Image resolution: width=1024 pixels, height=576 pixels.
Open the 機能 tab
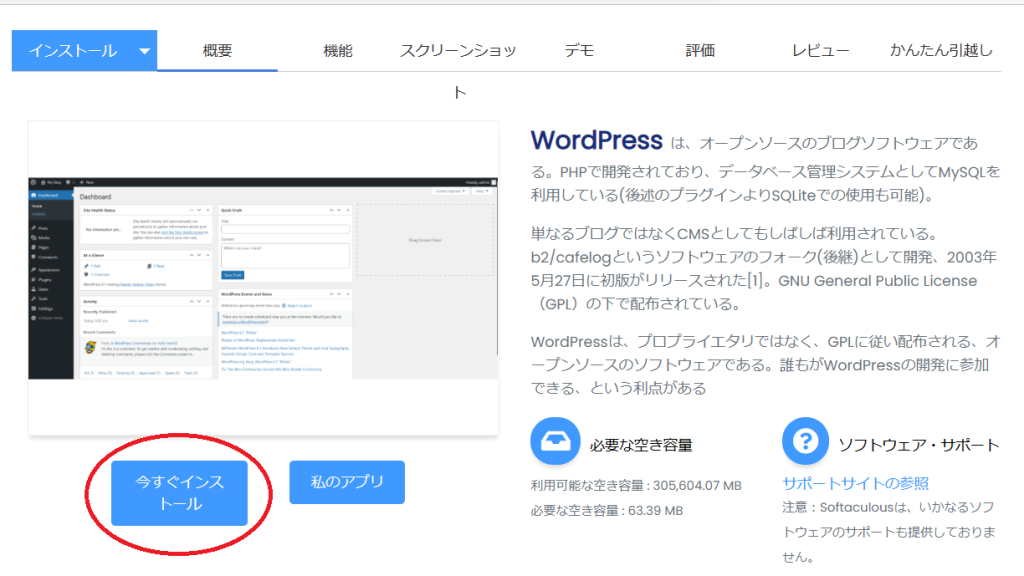point(338,51)
